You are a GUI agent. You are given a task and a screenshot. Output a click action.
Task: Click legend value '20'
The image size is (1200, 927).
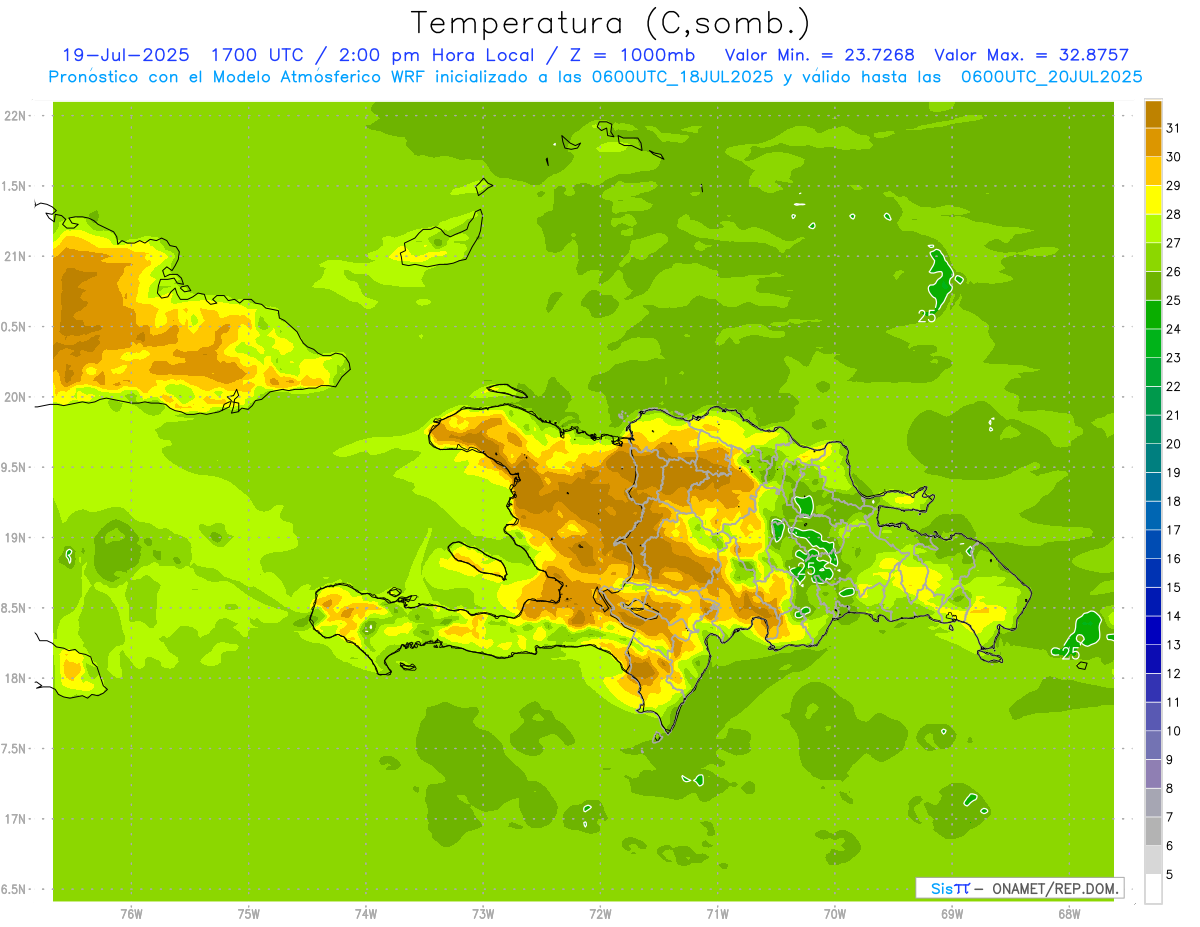[x=1174, y=444]
